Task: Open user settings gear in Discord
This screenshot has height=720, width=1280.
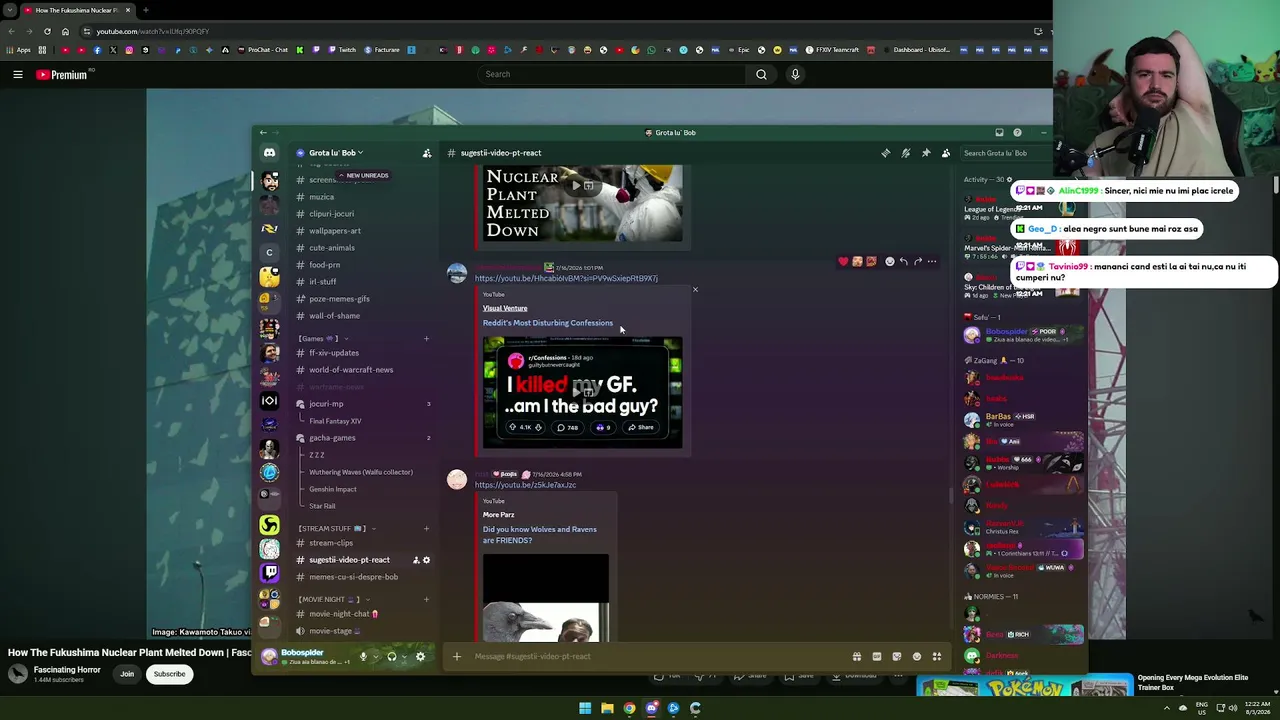Action: tap(420, 657)
